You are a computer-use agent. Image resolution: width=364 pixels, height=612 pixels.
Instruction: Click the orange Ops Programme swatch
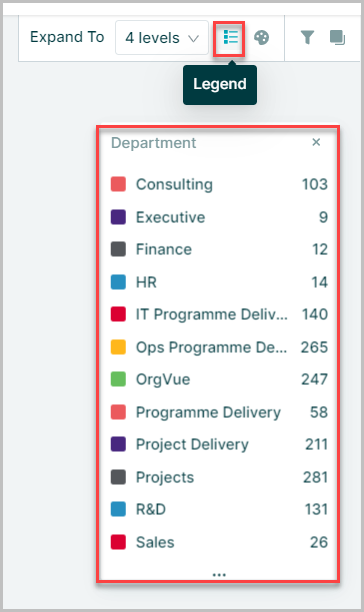pyautogui.click(x=118, y=347)
